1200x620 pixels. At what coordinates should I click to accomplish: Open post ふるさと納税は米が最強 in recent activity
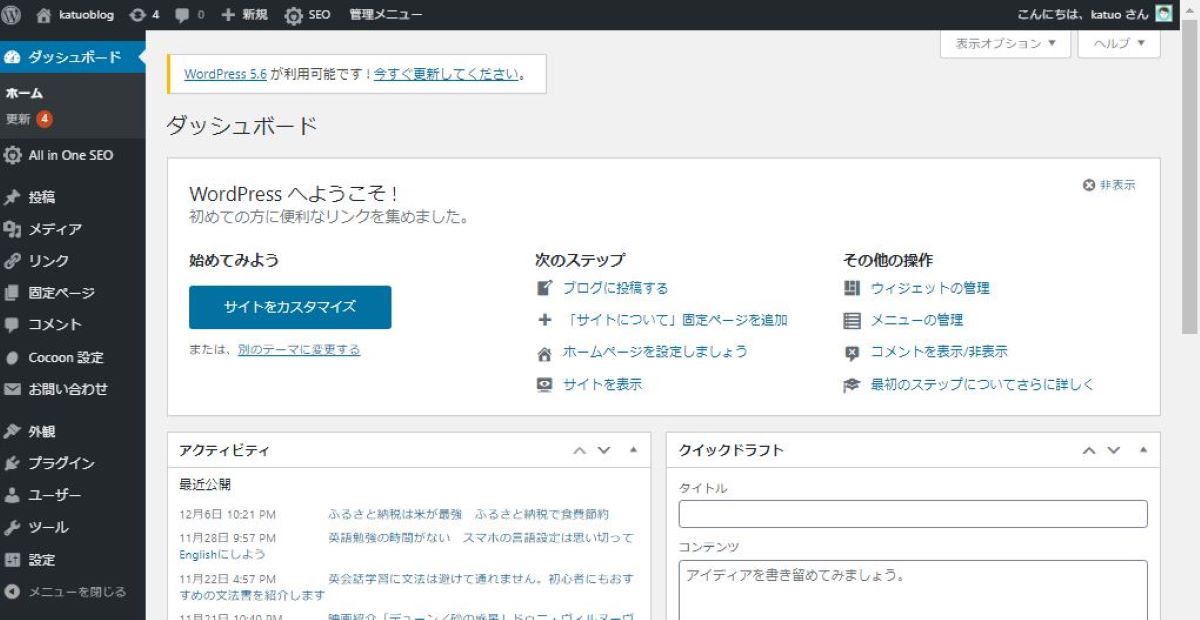tap(468, 514)
